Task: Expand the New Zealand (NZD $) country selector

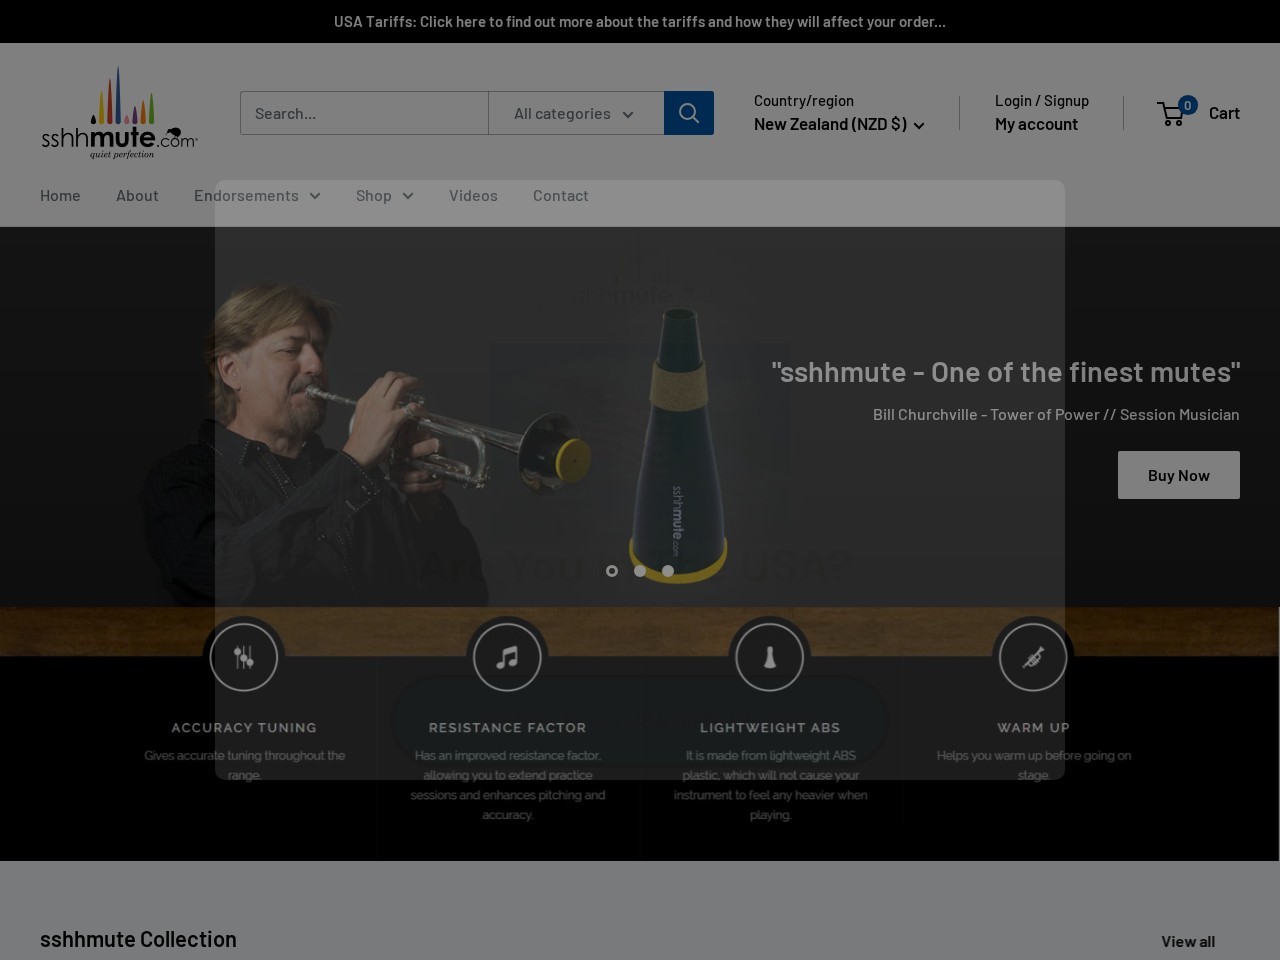Action: 838,124
